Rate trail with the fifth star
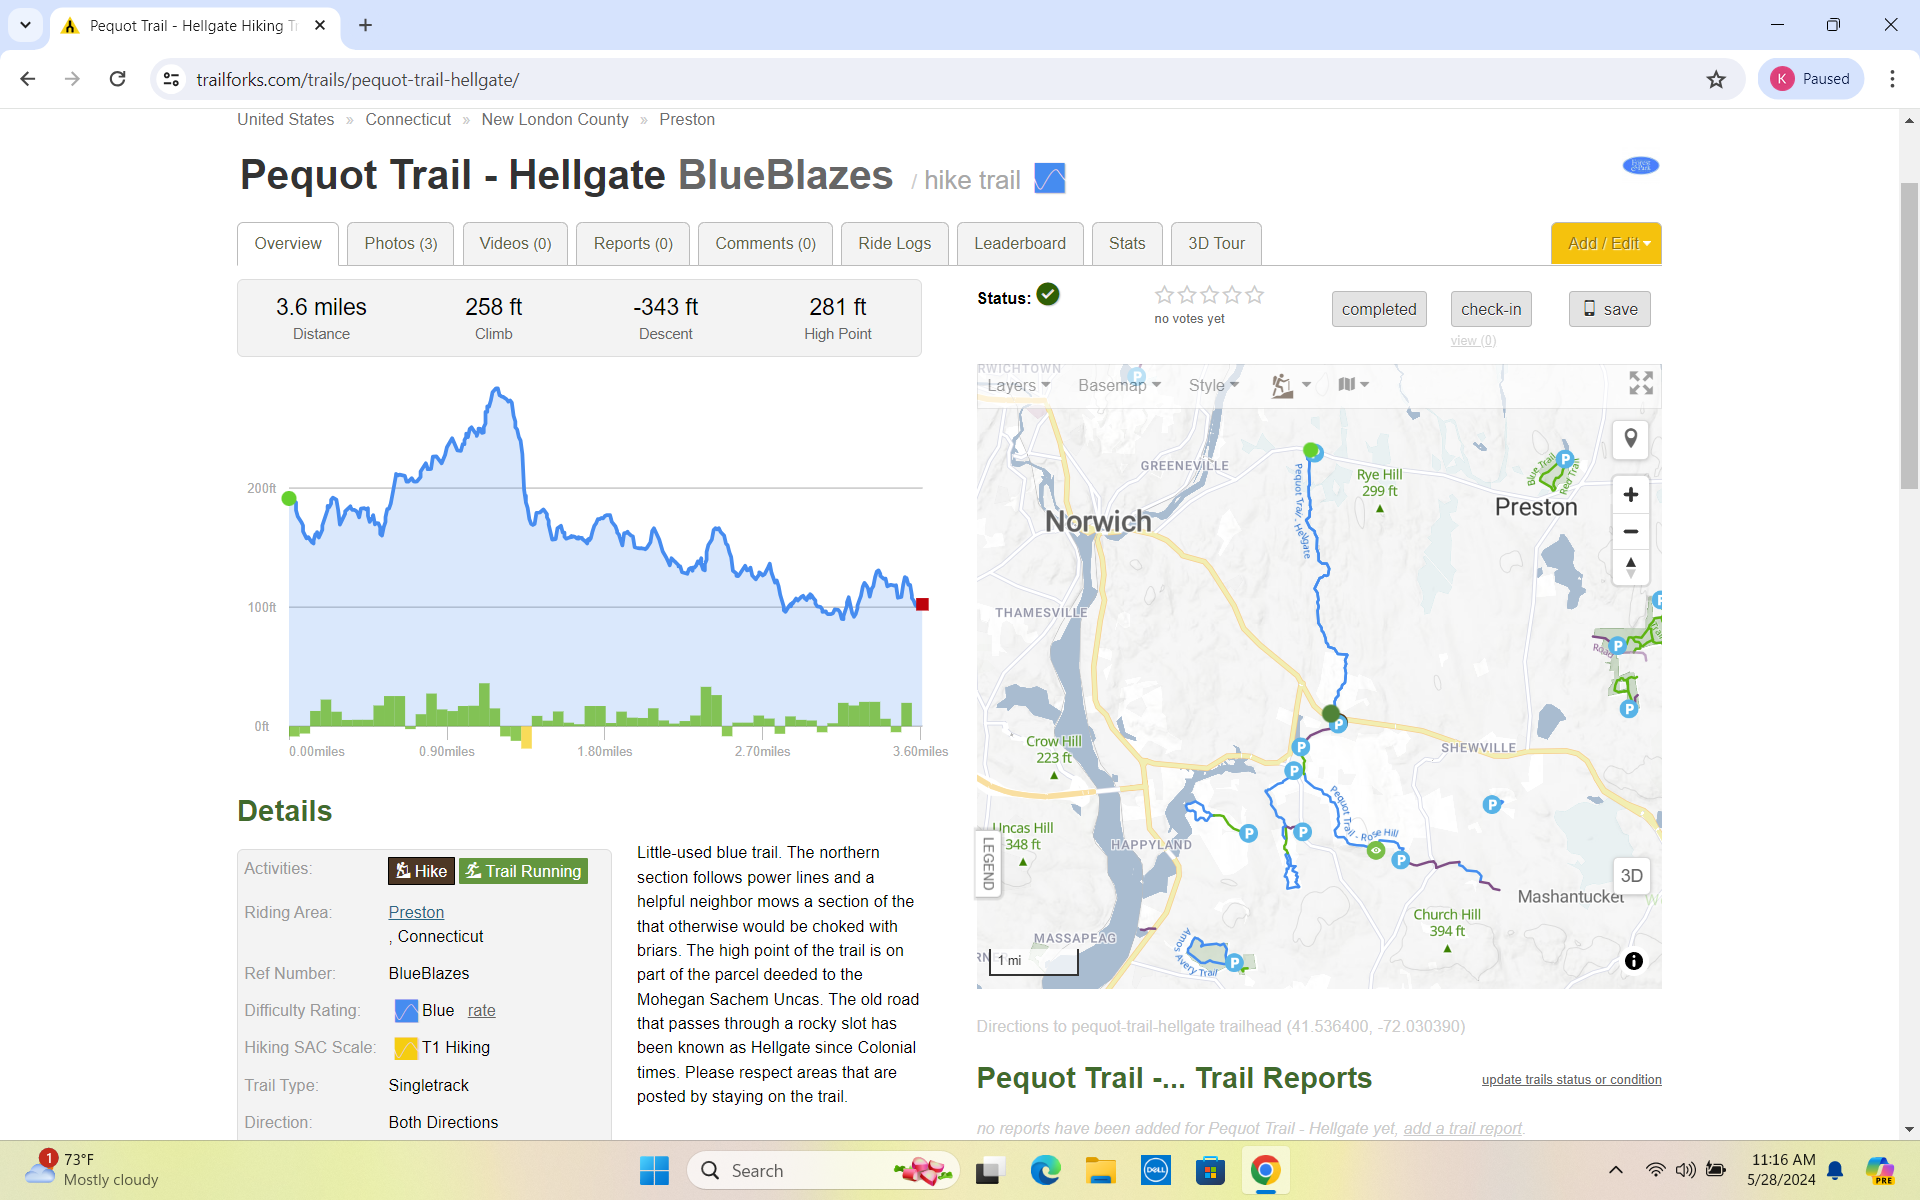This screenshot has width=1920, height=1200. coord(1254,295)
